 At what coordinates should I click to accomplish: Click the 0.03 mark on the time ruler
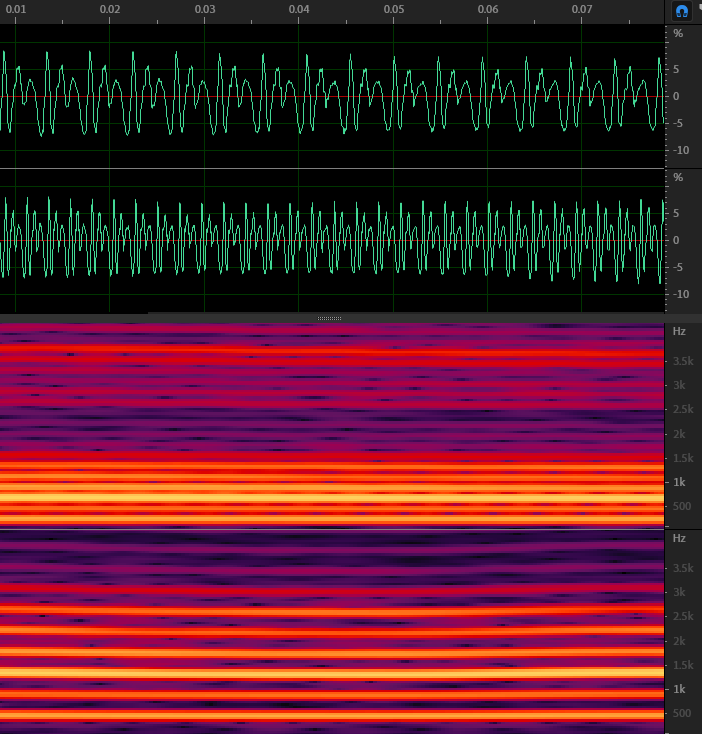pos(205,9)
